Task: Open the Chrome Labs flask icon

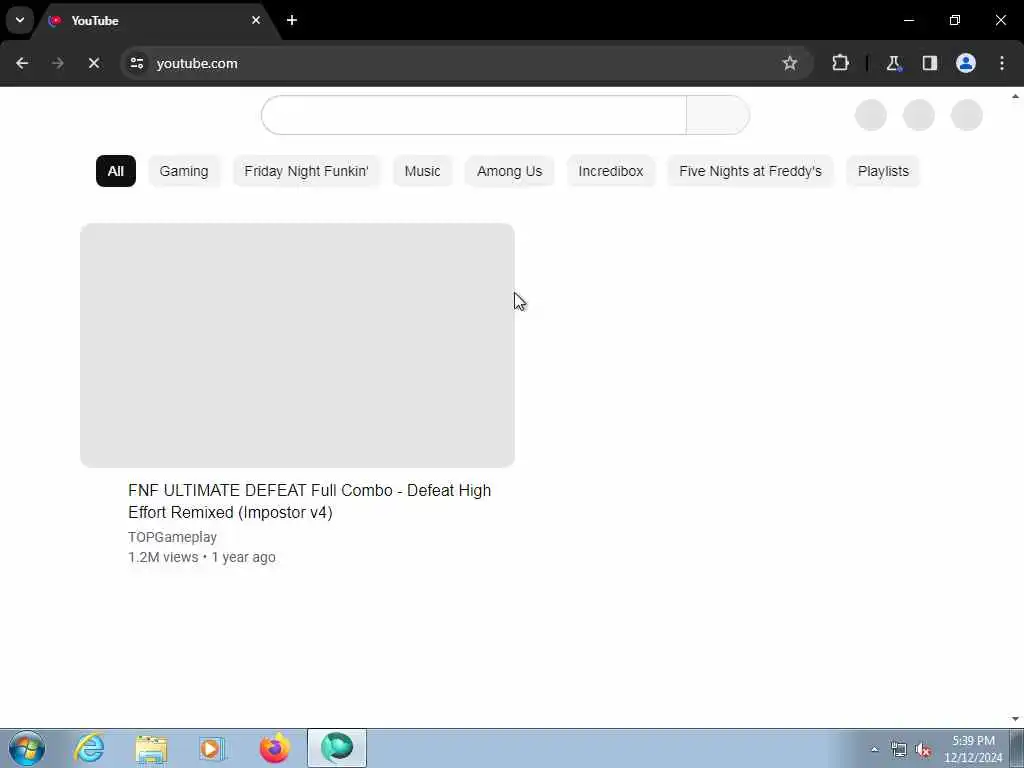Action: pos(893,63)
